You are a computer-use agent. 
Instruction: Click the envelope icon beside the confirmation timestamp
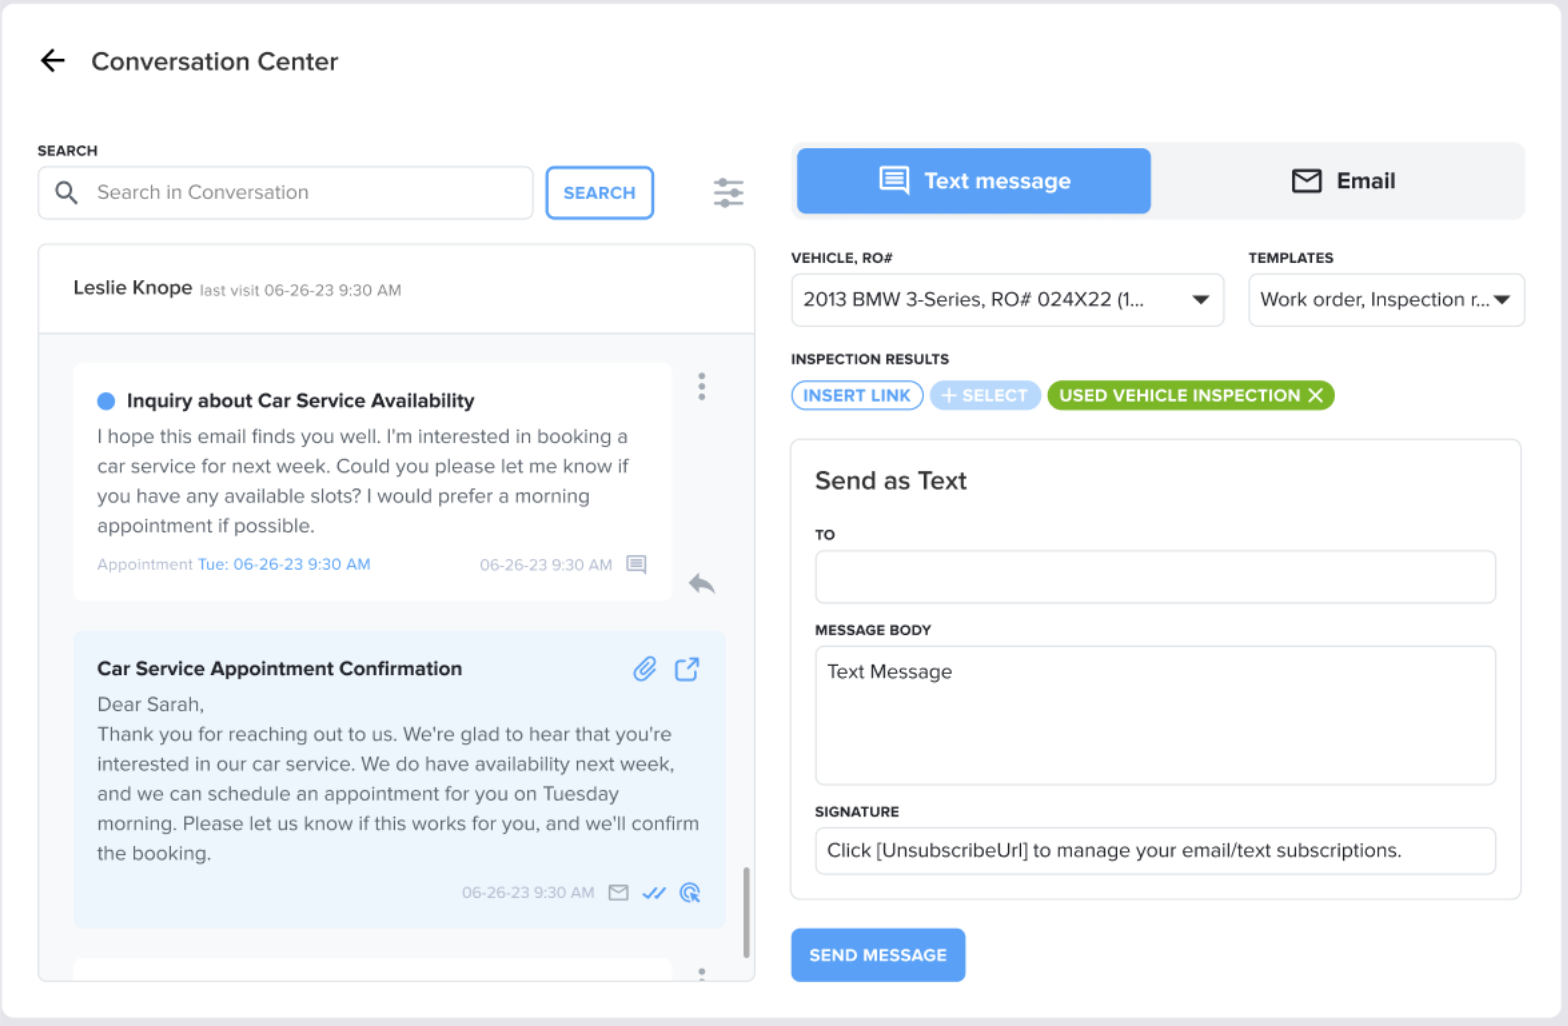pos(619,892)
